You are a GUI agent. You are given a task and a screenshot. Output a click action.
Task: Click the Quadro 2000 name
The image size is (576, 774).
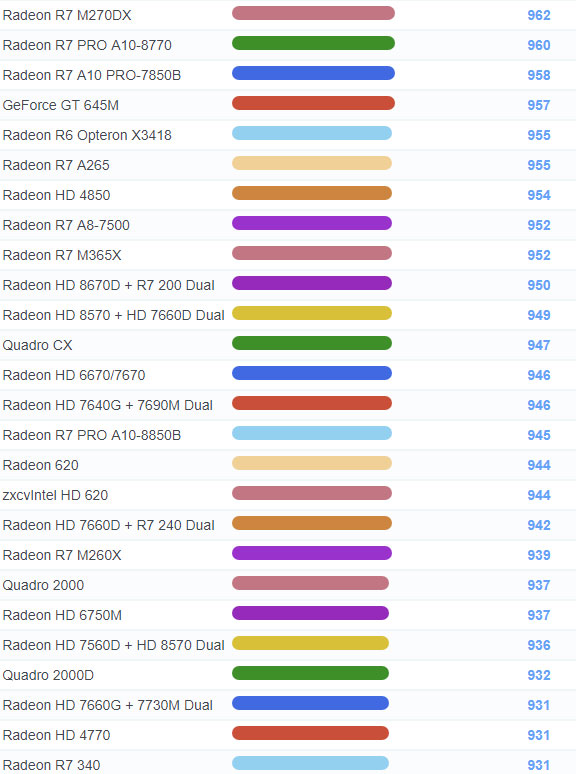(43, 585)
